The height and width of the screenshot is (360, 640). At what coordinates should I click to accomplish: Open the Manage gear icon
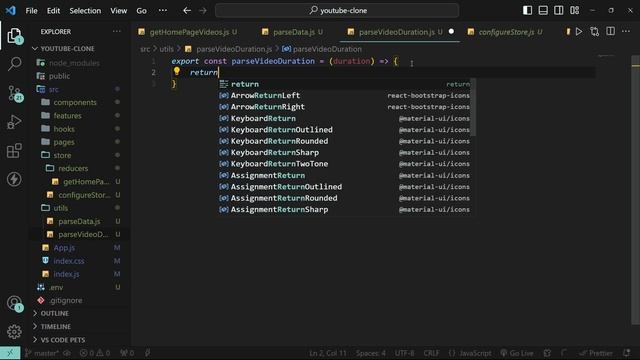click(14, 331)
